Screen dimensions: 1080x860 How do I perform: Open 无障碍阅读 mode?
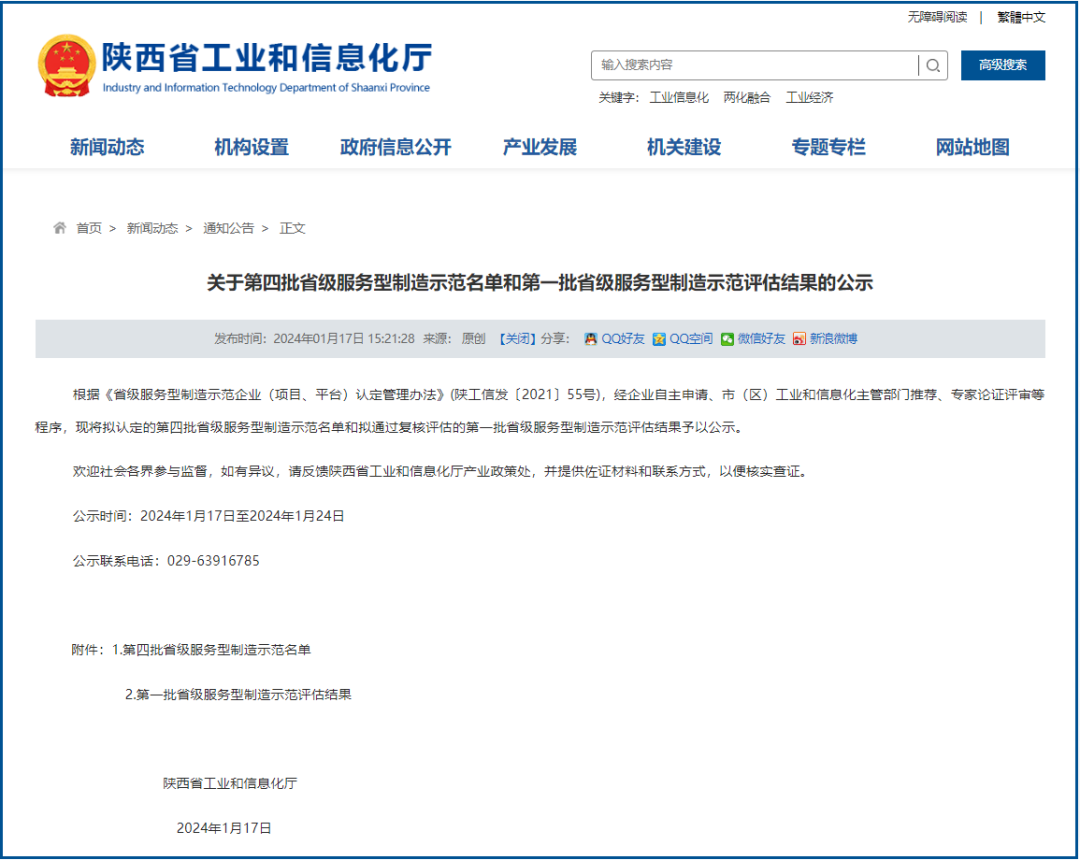(937, 17)
